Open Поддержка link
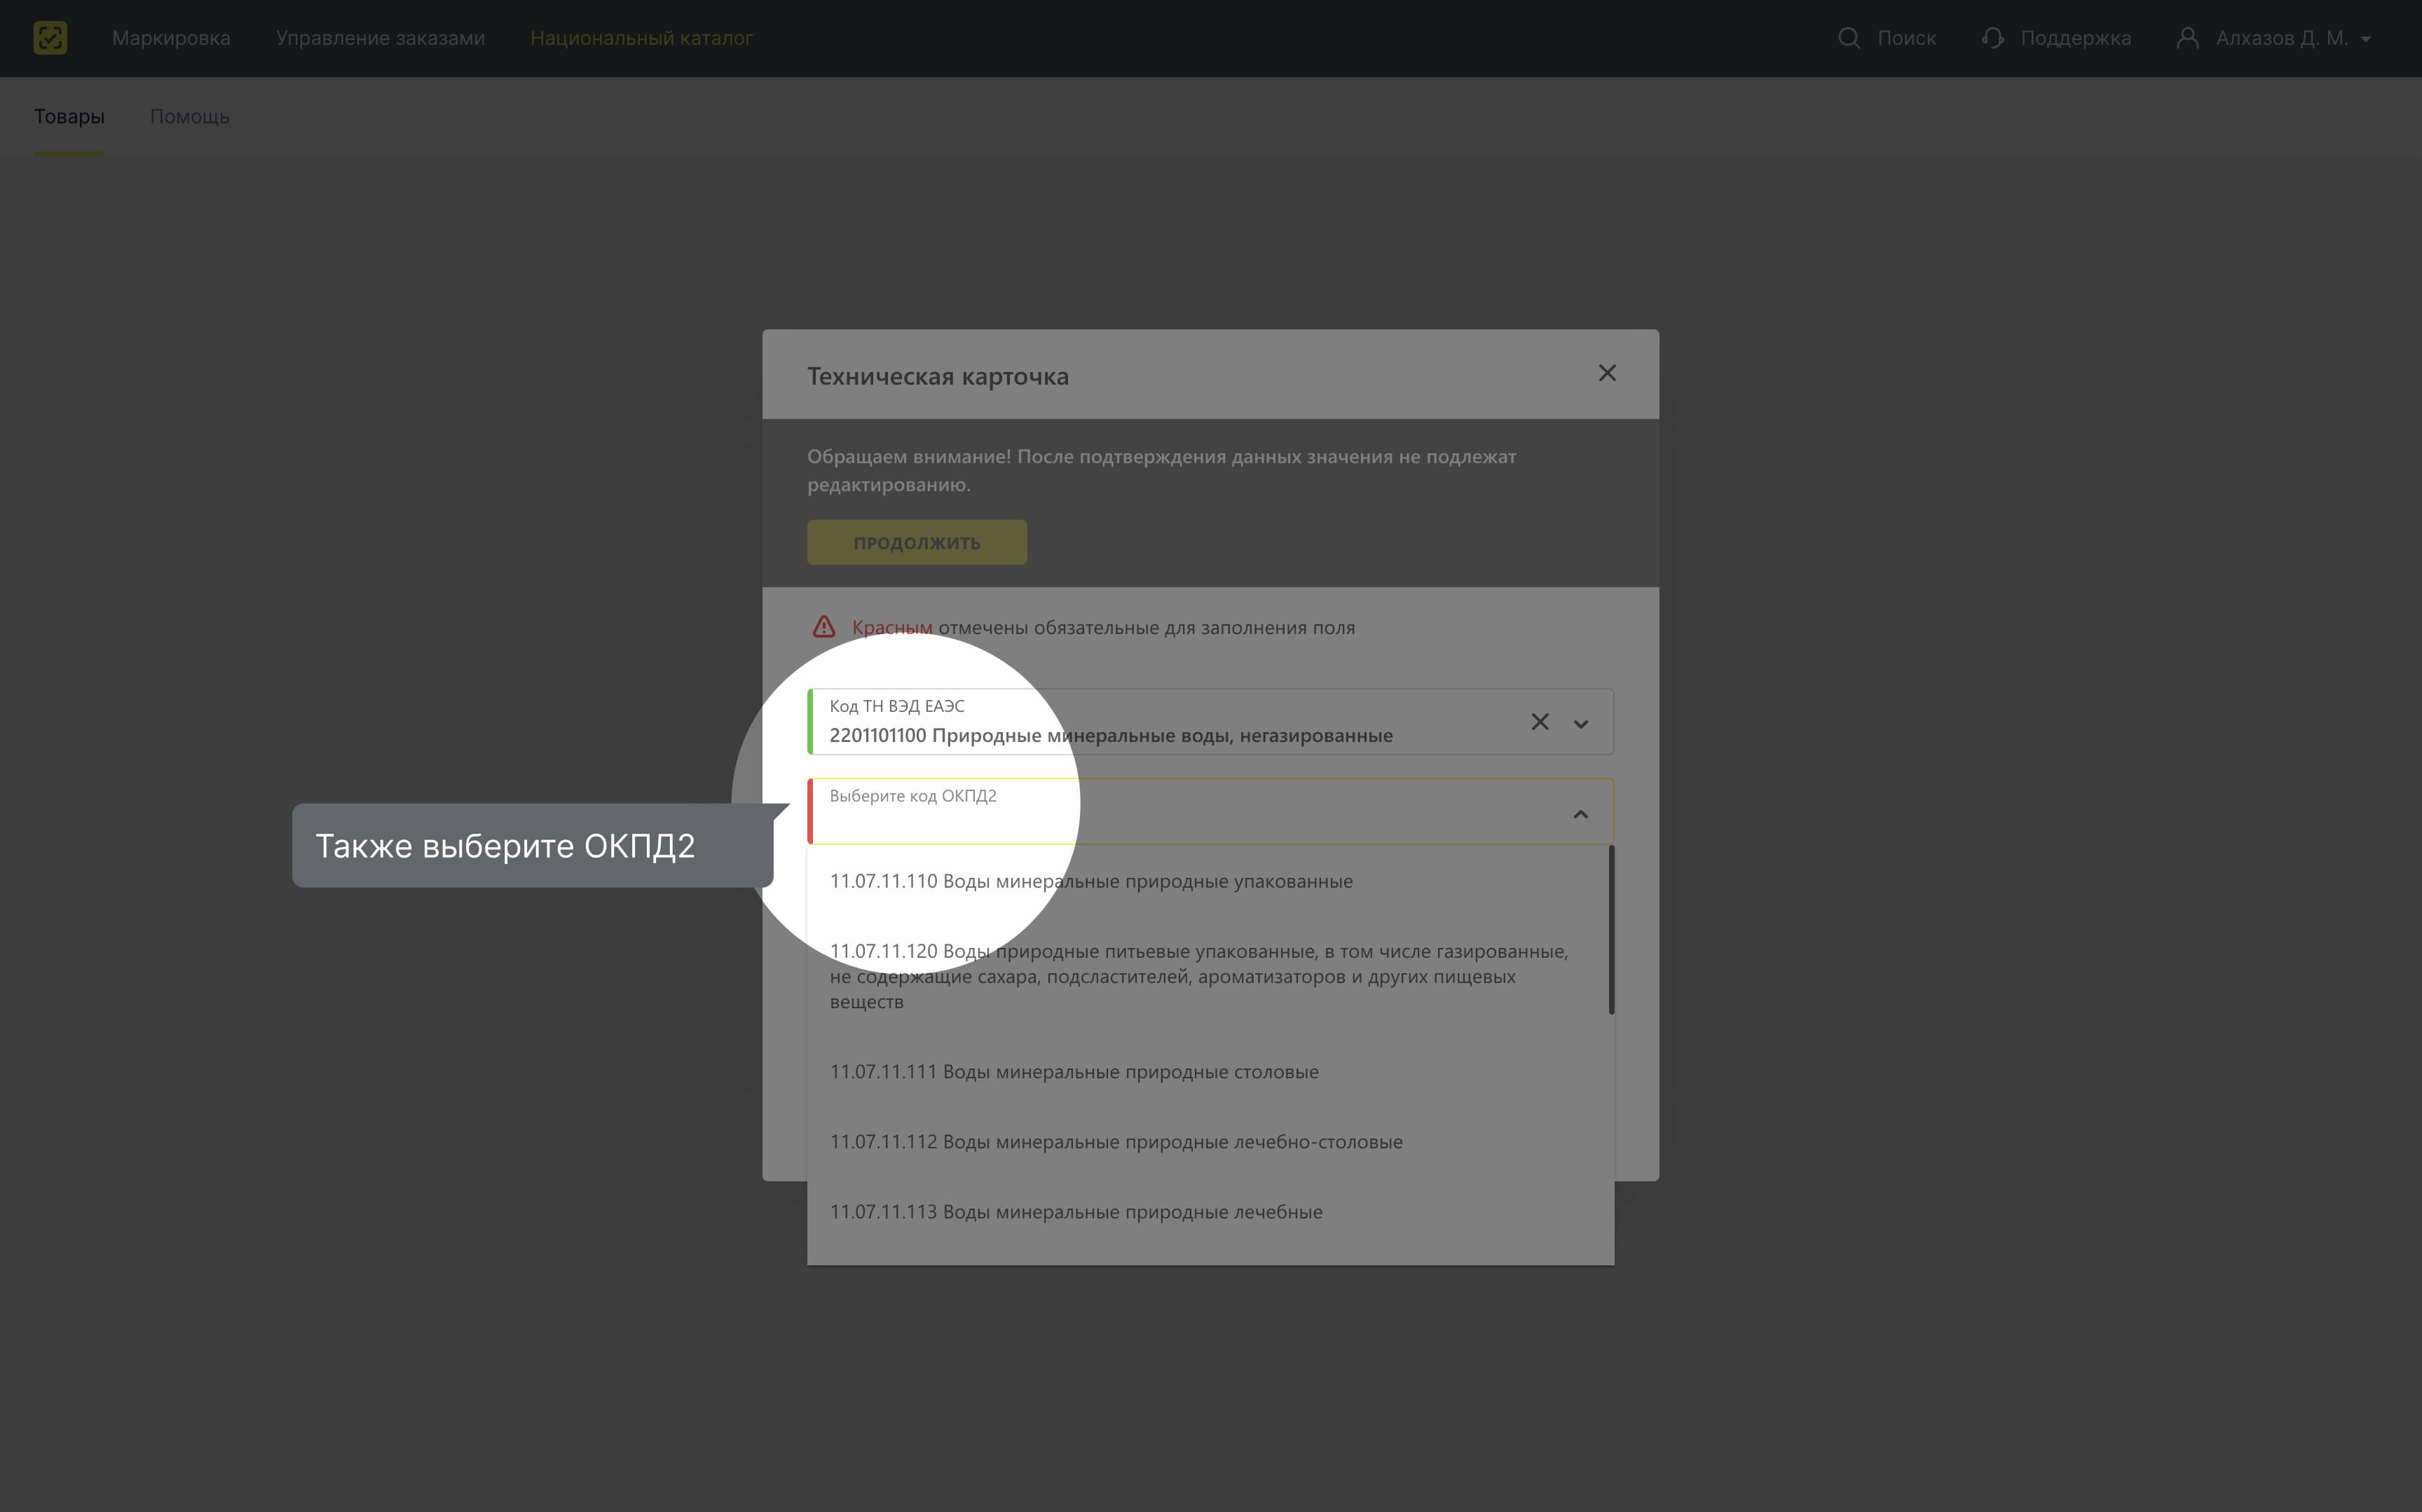Image resolution: width=2422 pixels, height=1512 pixels. click(x=2075, y=38)
